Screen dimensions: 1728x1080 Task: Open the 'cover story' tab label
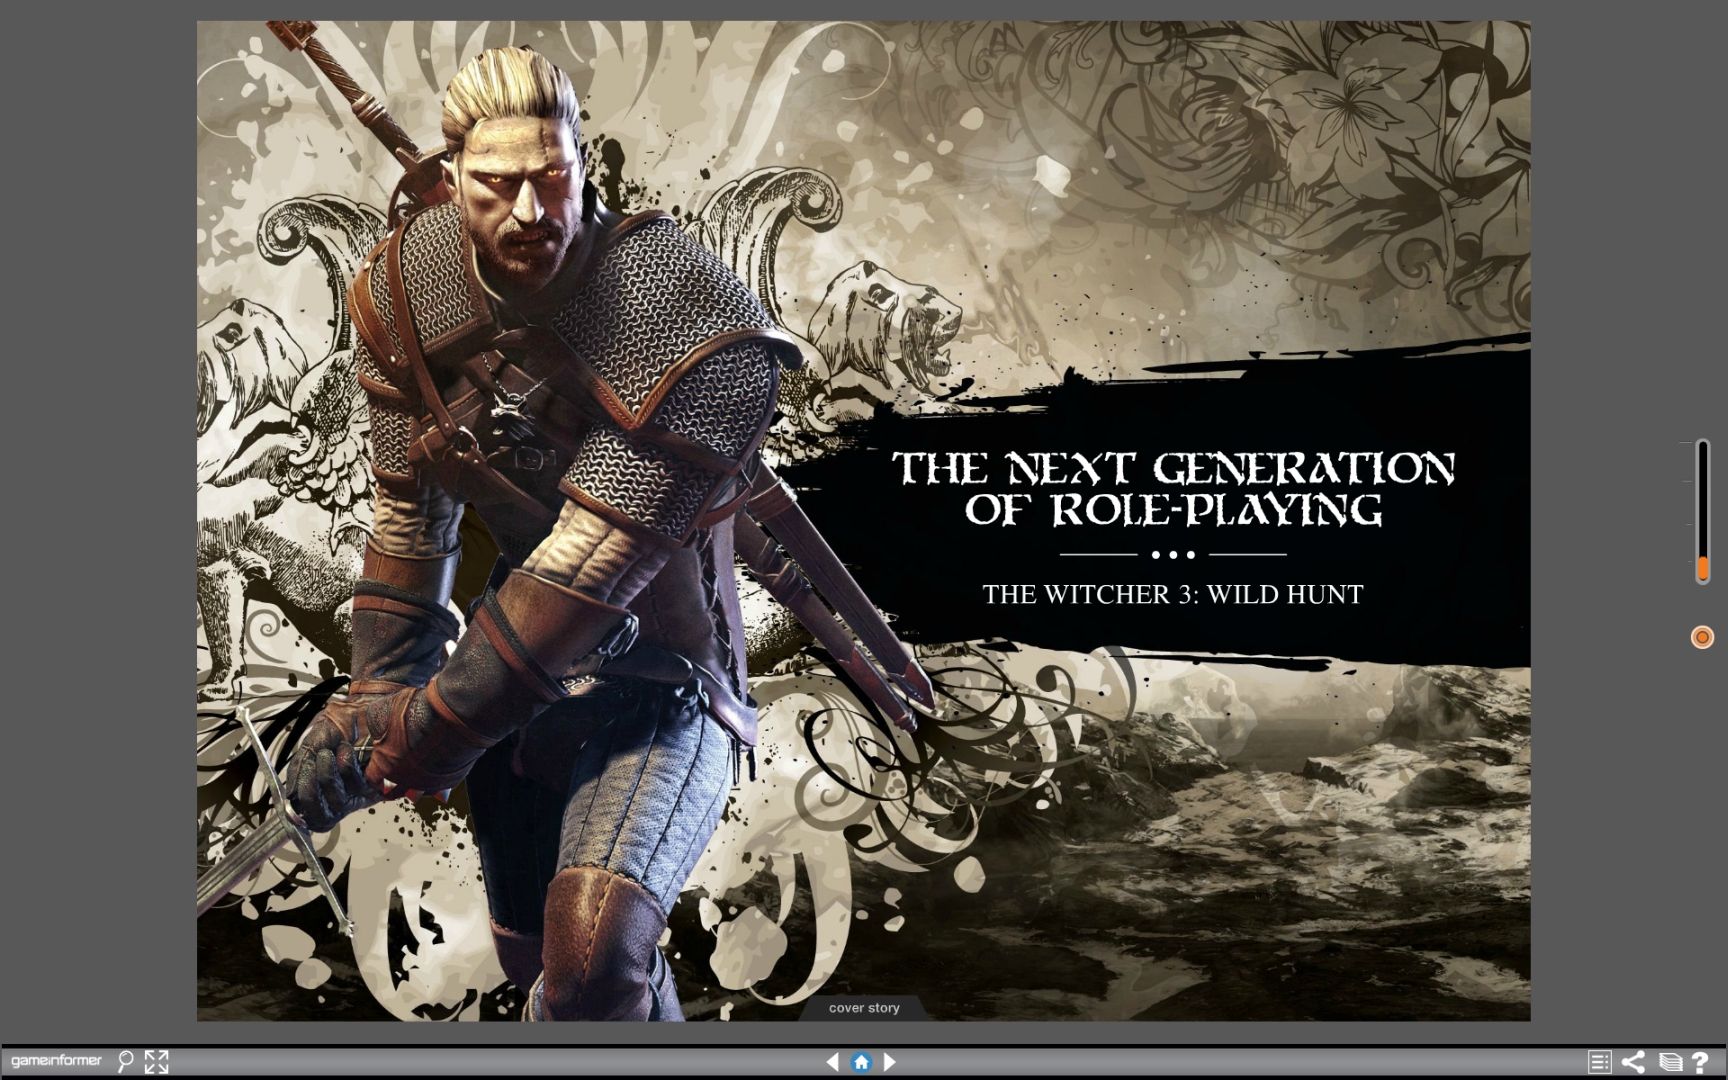(x=864, y=1008)
